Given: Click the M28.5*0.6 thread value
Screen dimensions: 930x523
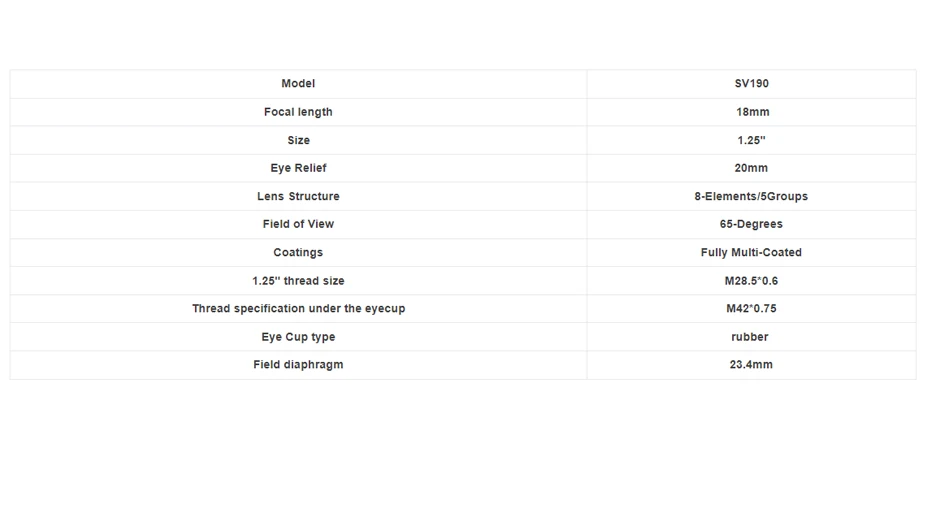Looking at the screenshot, I should pyautogui.click(x=751, y=281).
